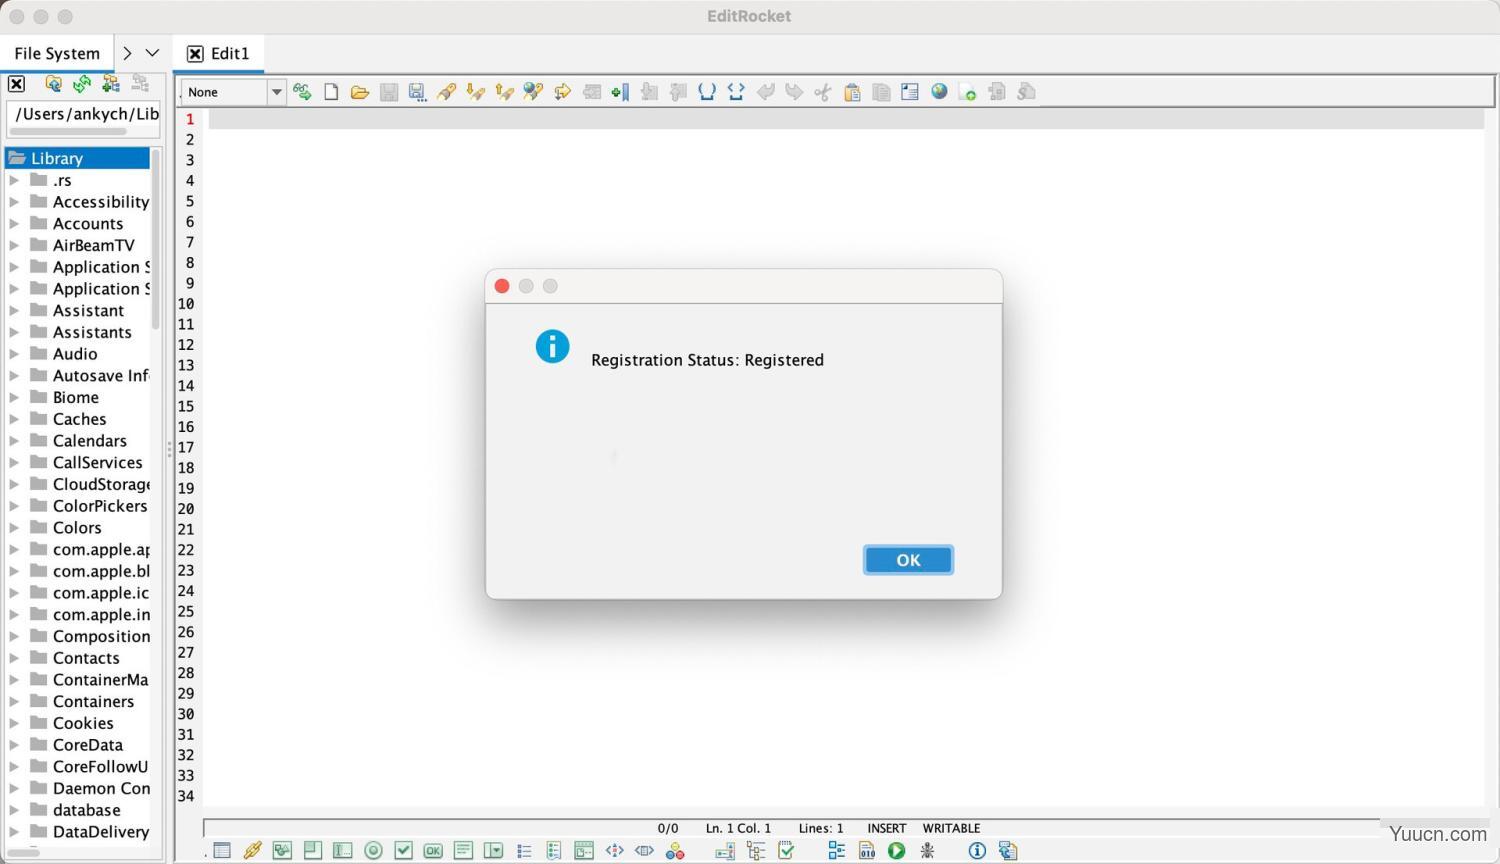Click the Find Next flashlight icon
The width and height of the screenshot is (1500, 864).
(476, 92)
